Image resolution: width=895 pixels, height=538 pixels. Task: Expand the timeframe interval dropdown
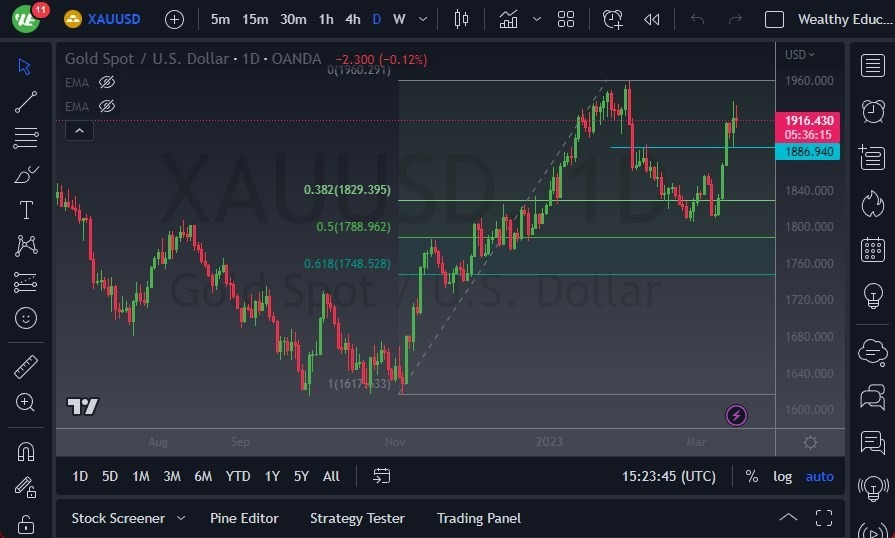[423, 19]
